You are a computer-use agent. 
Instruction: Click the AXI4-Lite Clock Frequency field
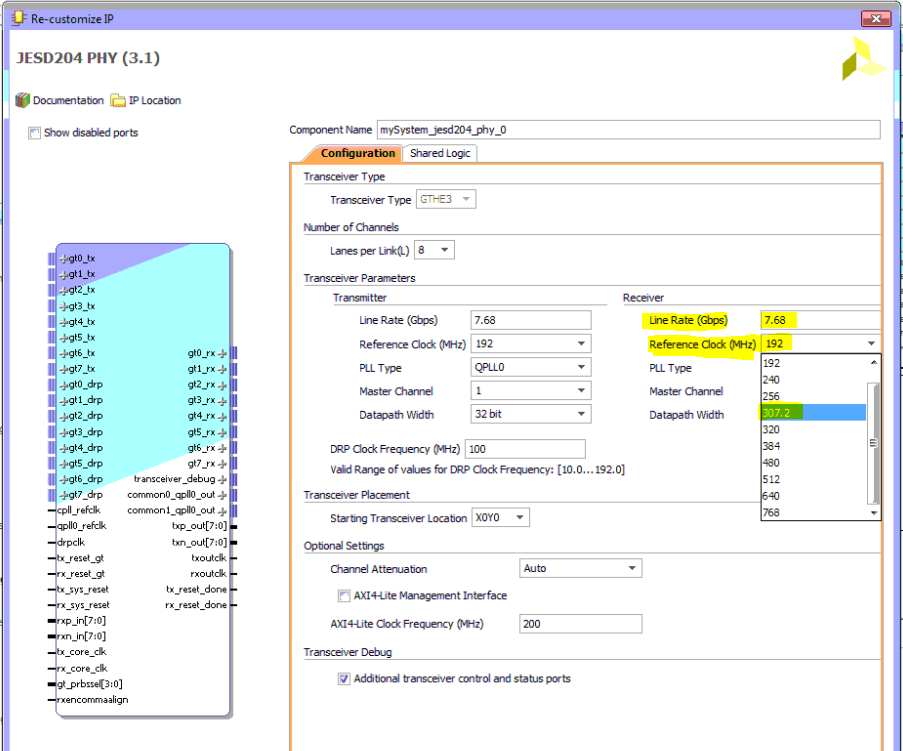coord(580,624)
